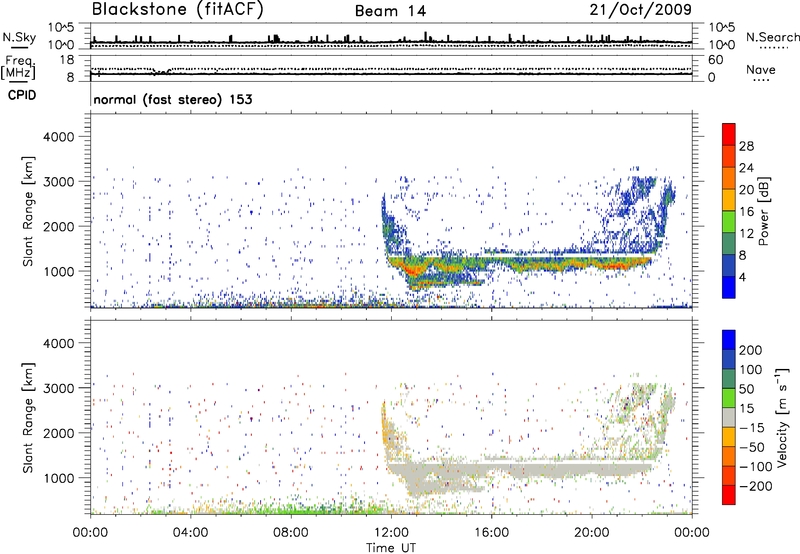Click the 'Time UT' axis title
Image resolution: width=800 pixels, height=554 pixels.
[391, 547]
